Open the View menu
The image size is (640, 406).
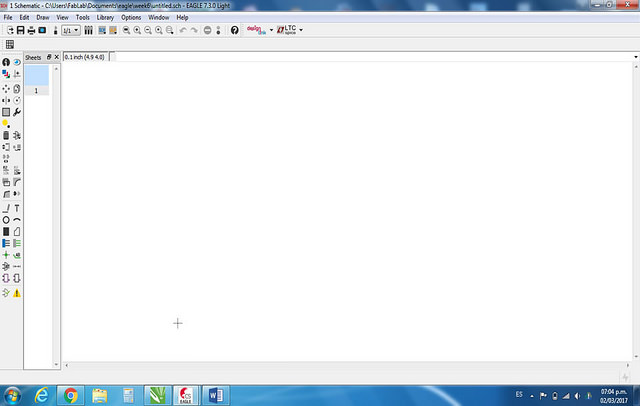coord(62,18)
